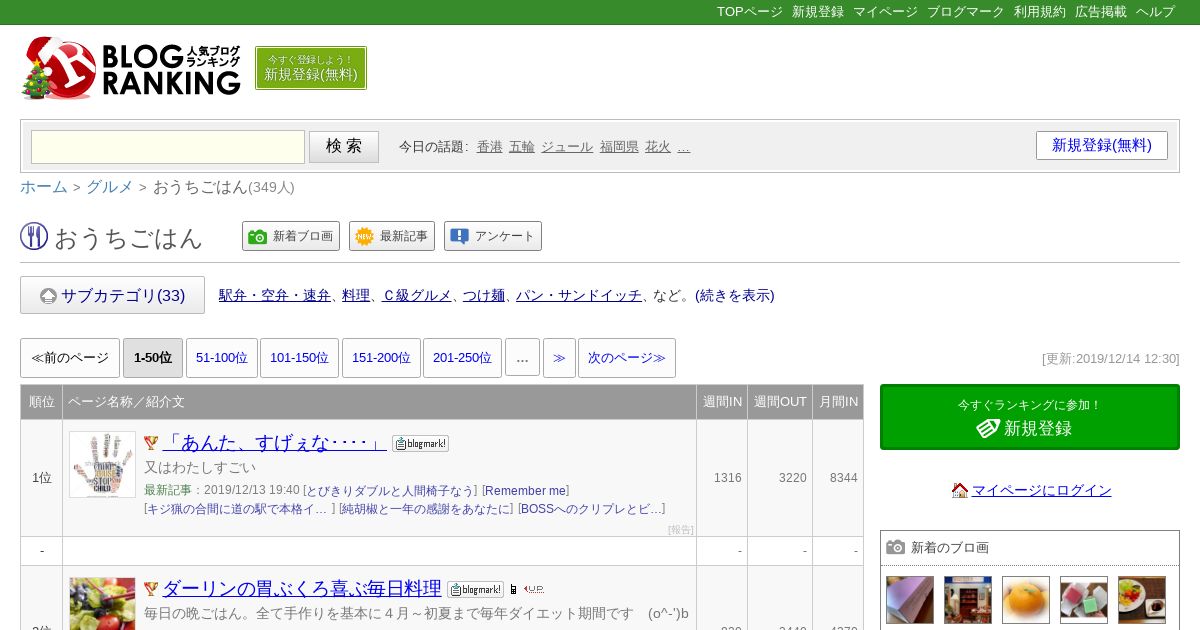Go to the ホーム breadcrumb link
The height and width of the screenshot is (630, 1200).
(44, 187)
